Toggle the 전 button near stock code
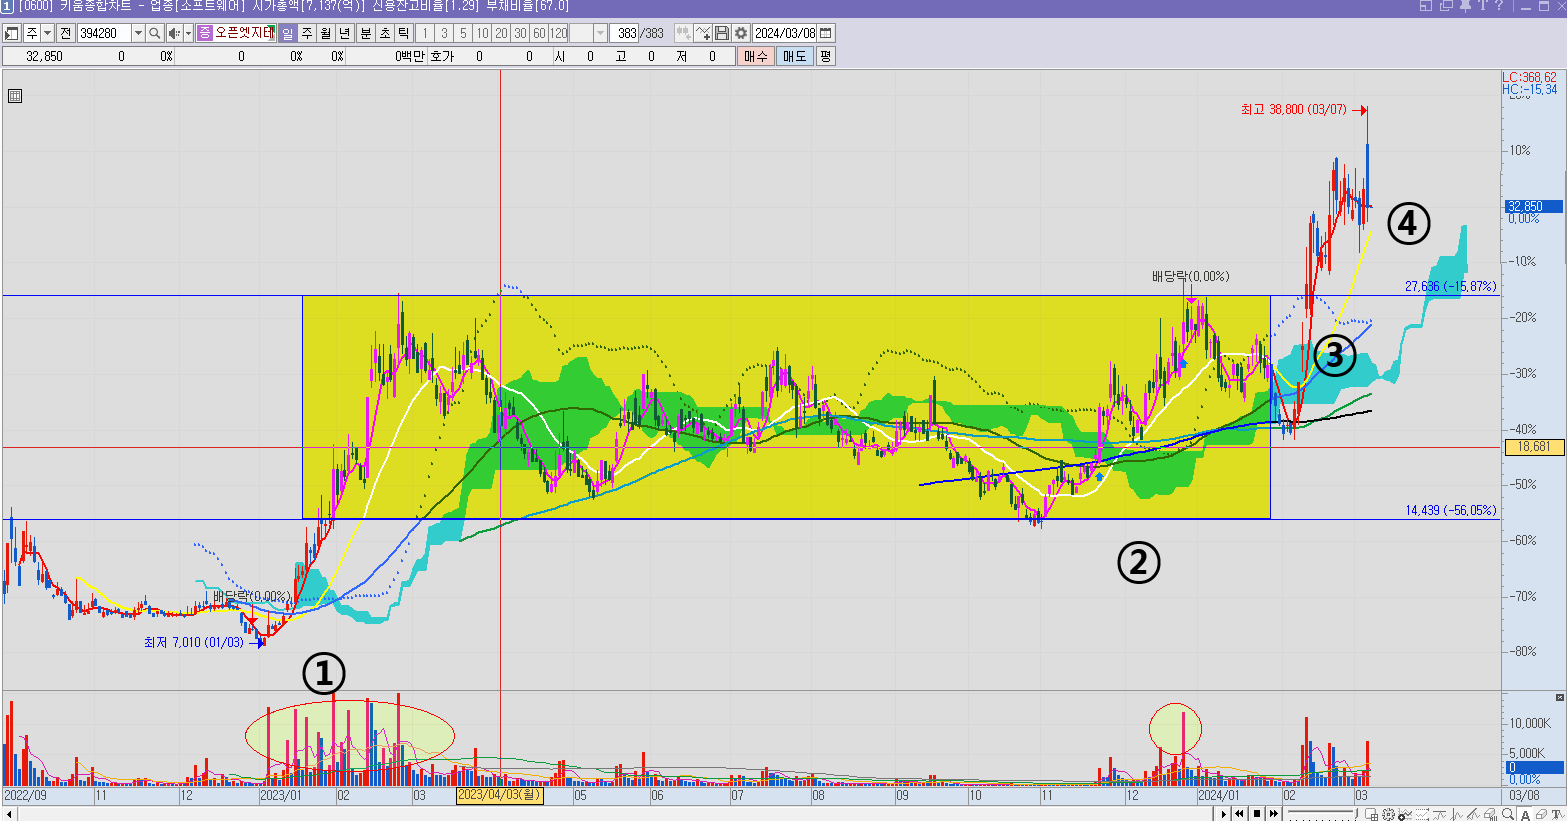Image resolution: width=1567 pixels, height=821 pixels. (x=66, y=33)
